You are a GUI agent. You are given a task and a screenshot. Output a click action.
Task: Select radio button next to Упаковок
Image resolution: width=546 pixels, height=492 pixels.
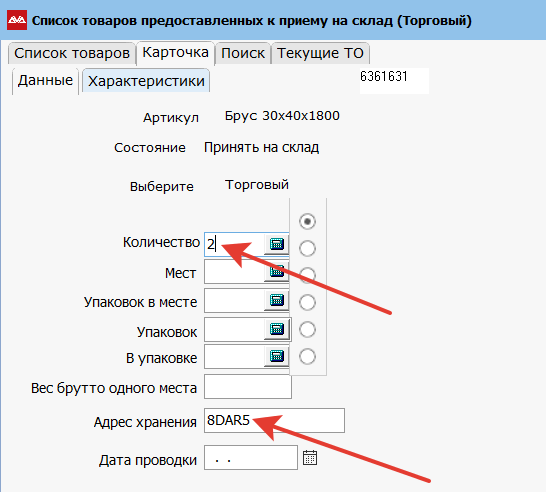coord(307,329)
